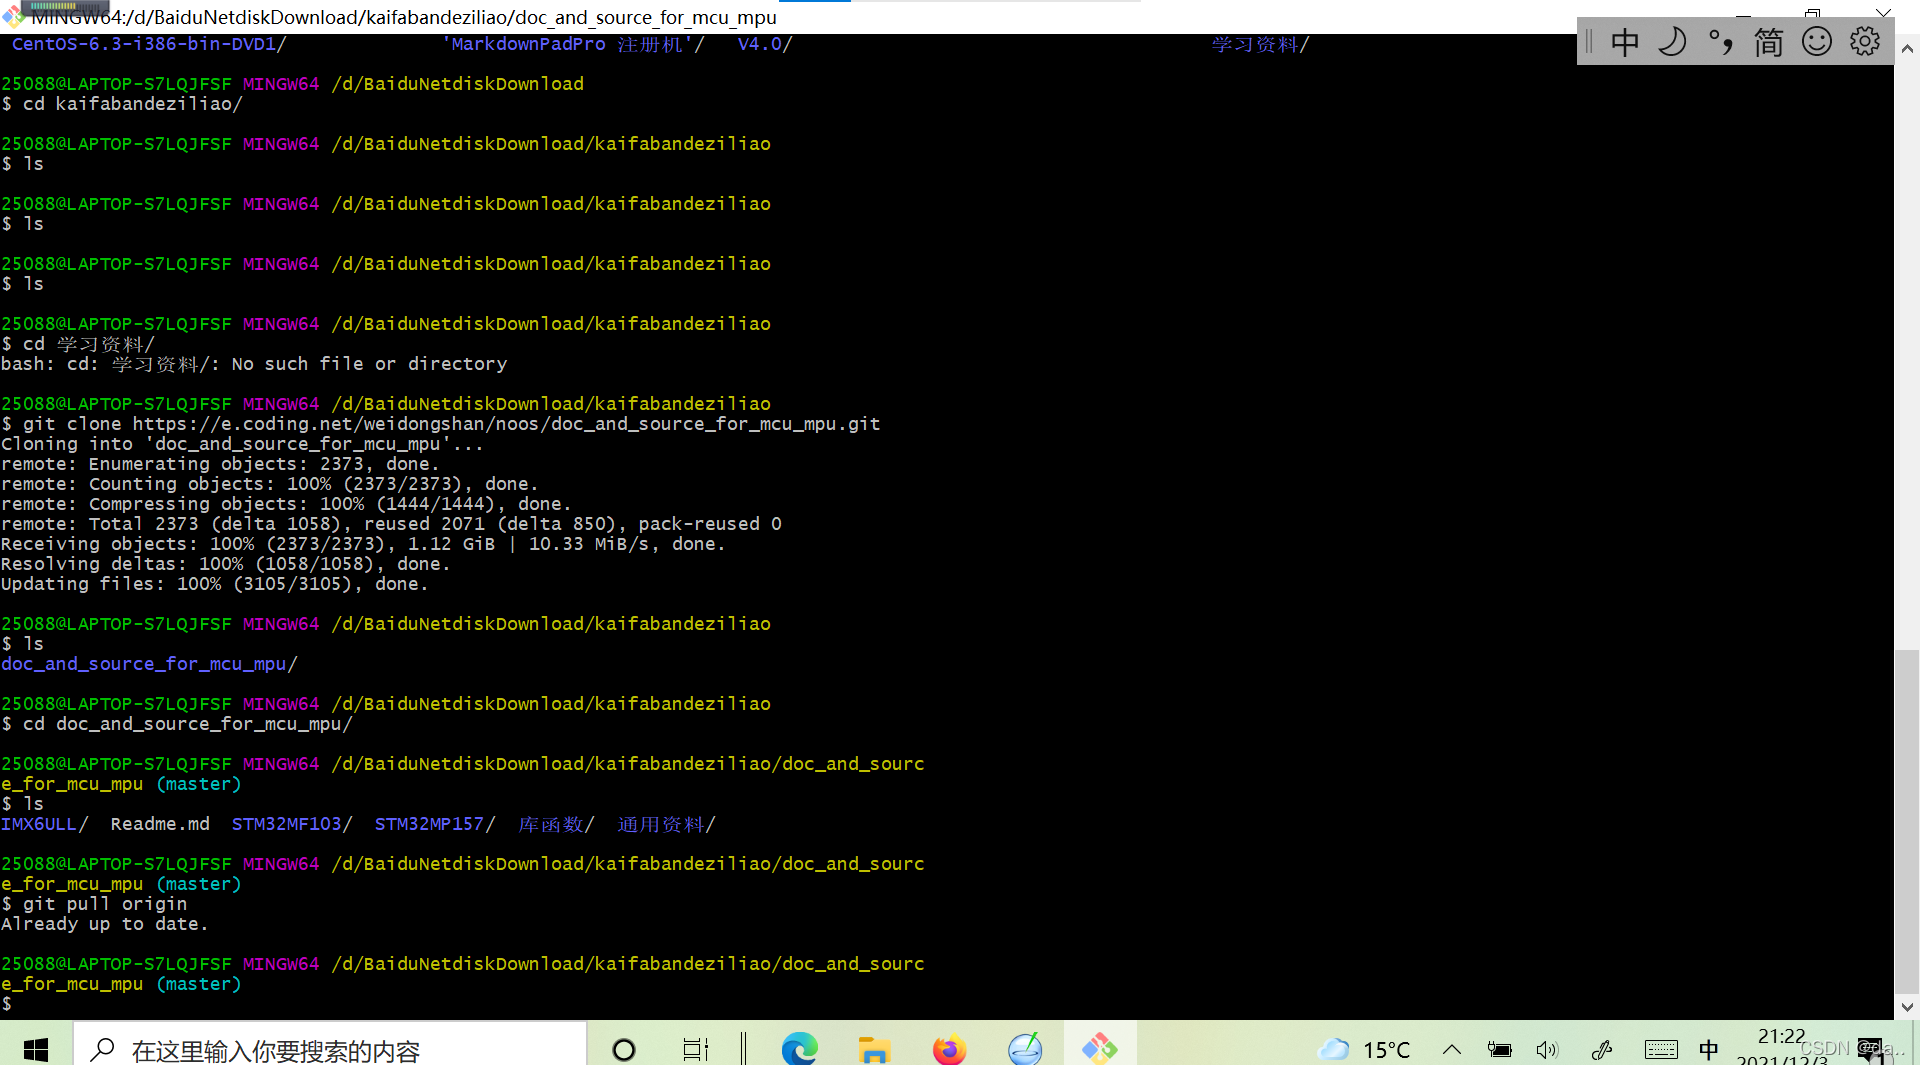Open Cortana circle icon in taskbar
The image size is (1920, 1065).
624,1049
